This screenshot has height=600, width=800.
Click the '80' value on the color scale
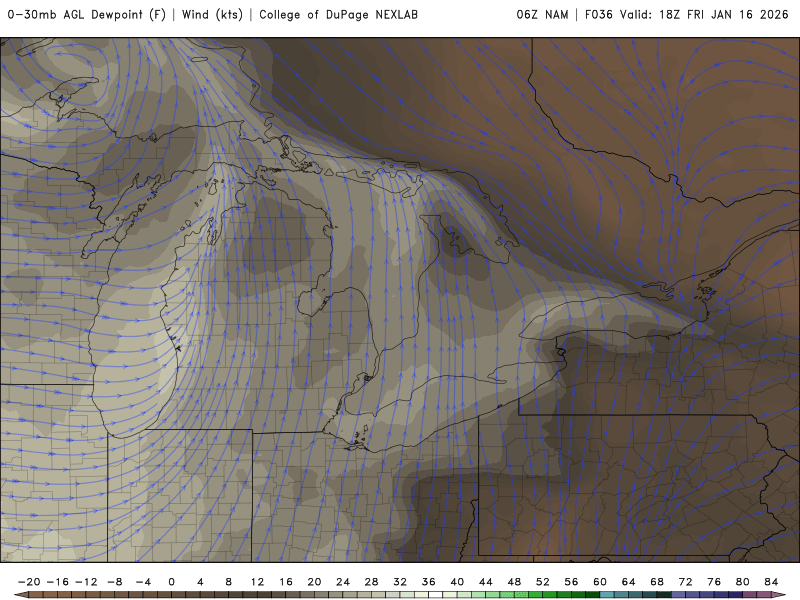(x=743, y=582)
